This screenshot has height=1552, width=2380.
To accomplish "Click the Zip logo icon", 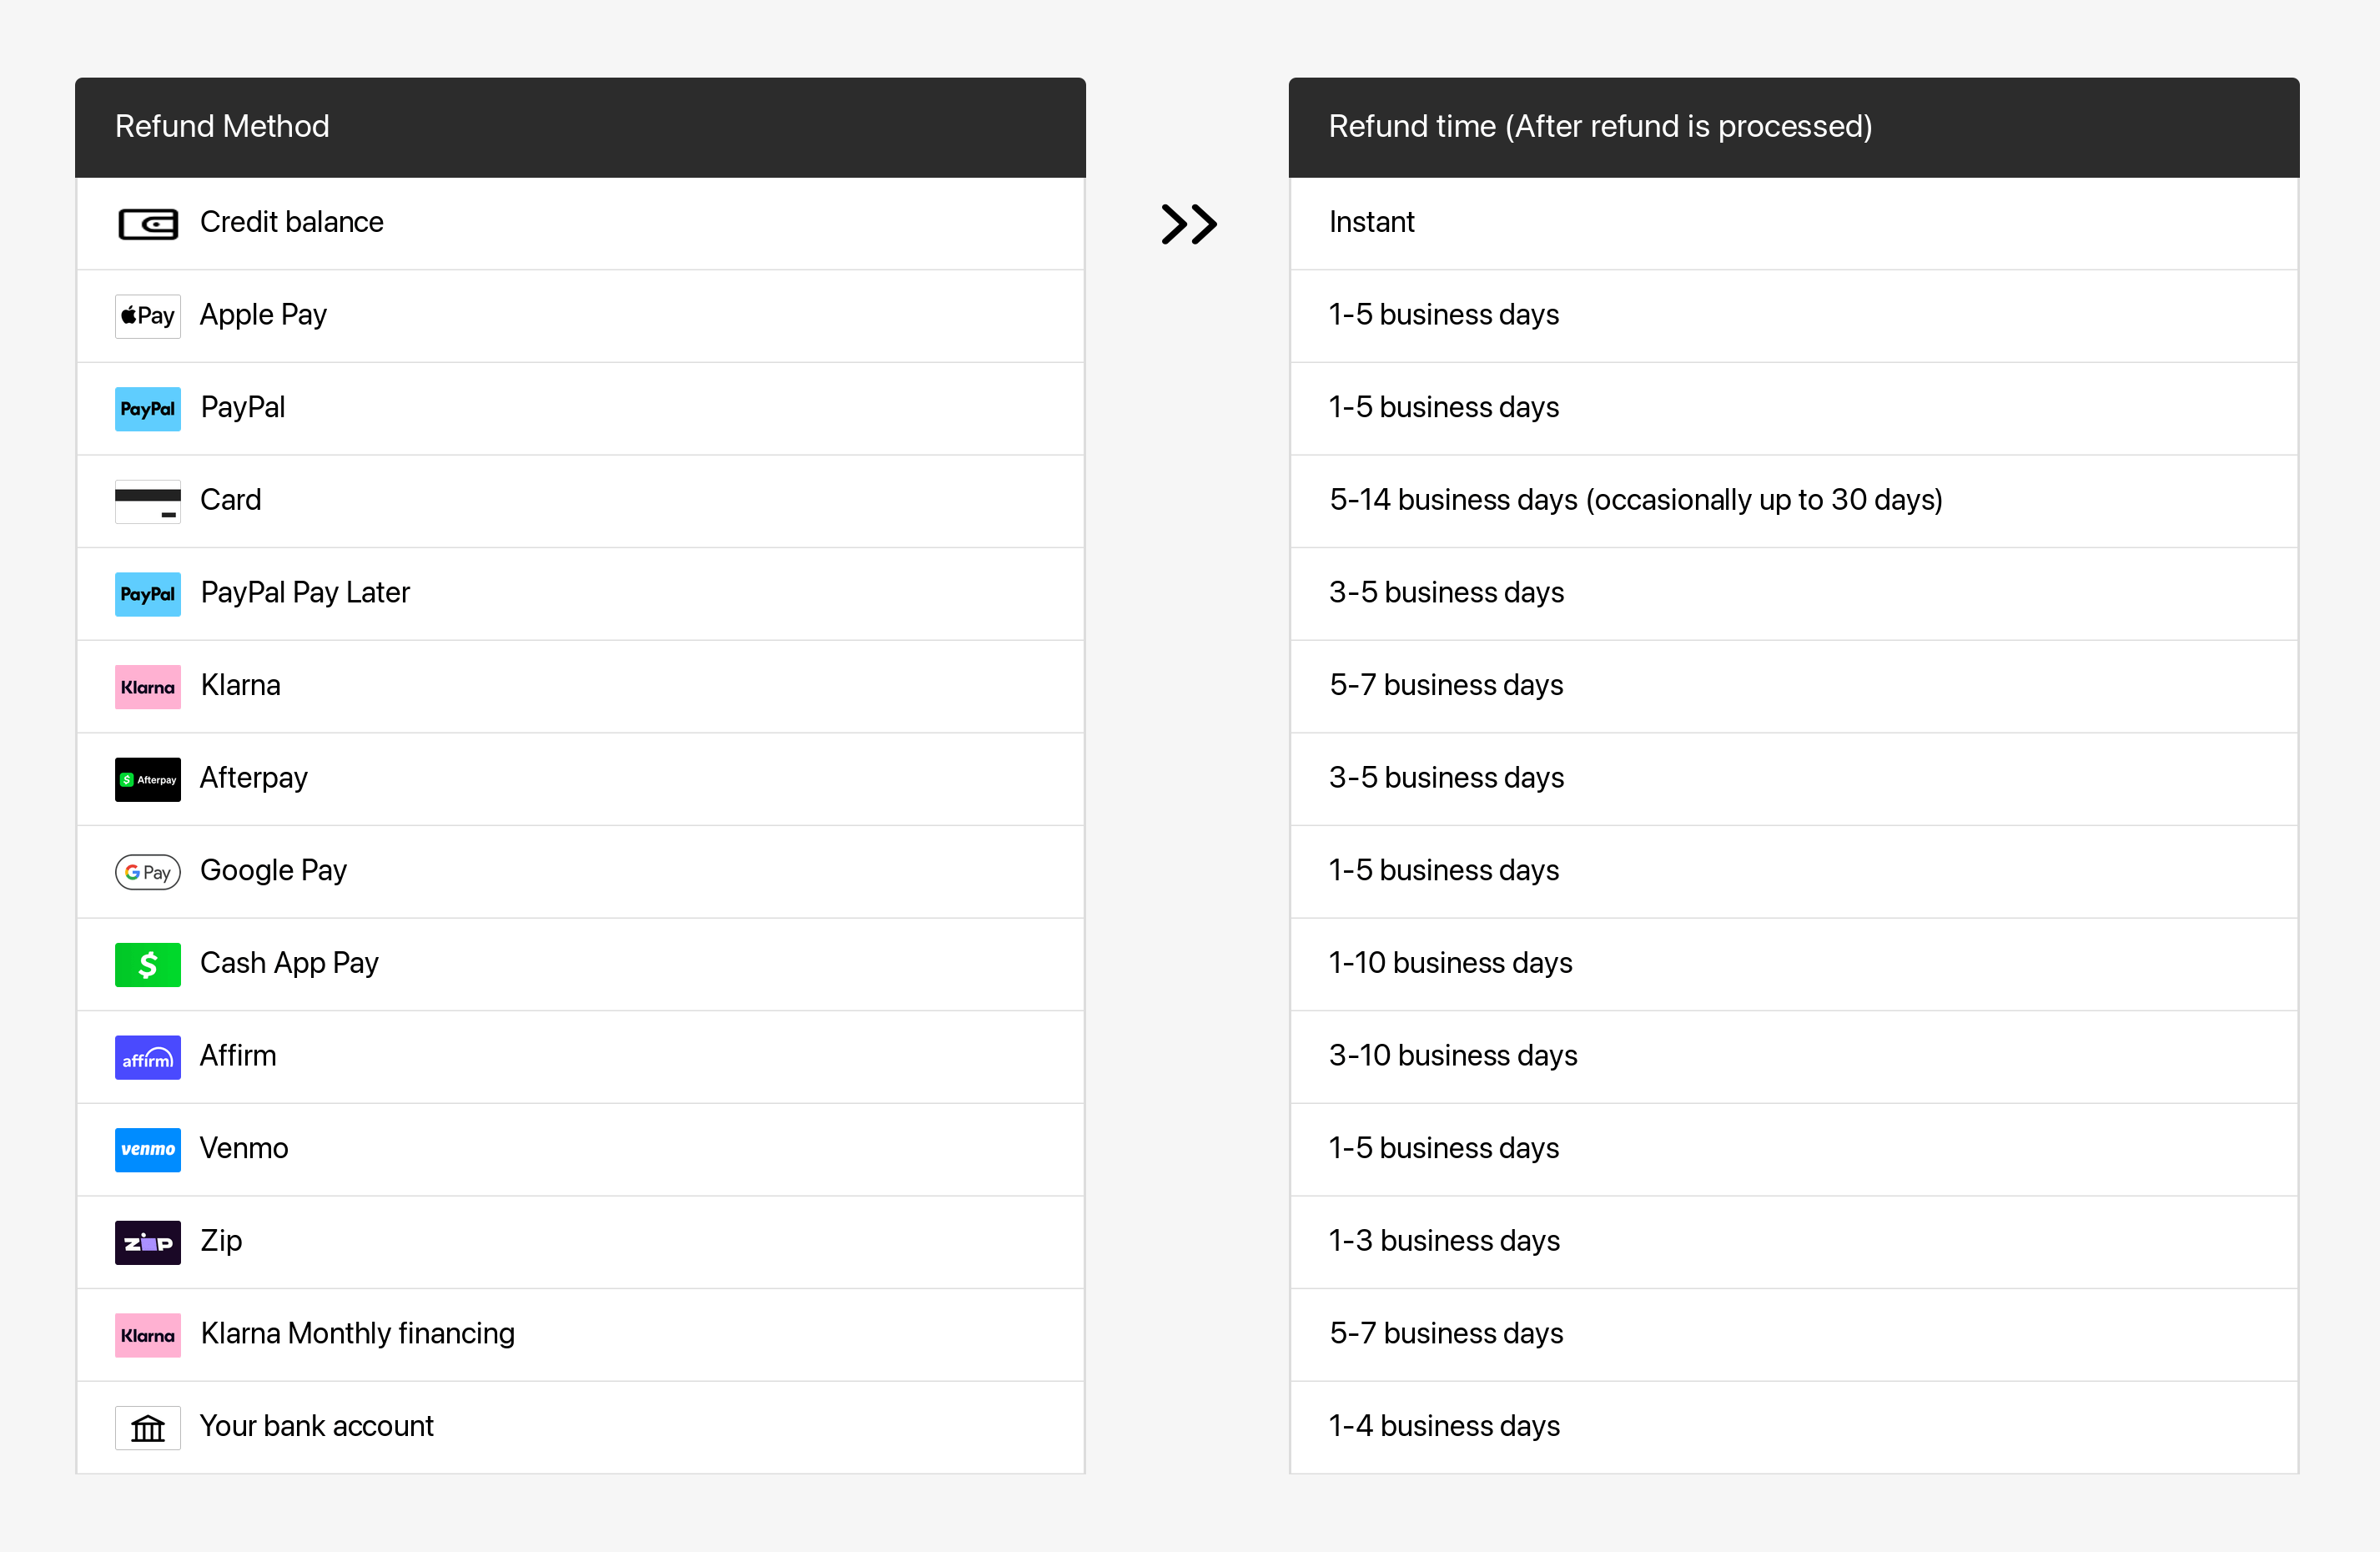I will click(148, 1242).
